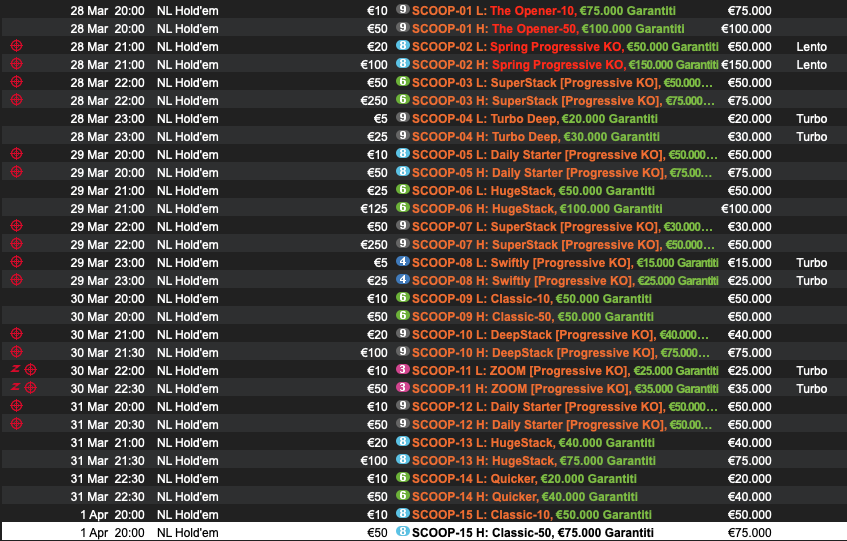The image size is (847, 541).
Task: Select SCOOP-03 L: SuperStack tournament name
Action: [562, 83]
